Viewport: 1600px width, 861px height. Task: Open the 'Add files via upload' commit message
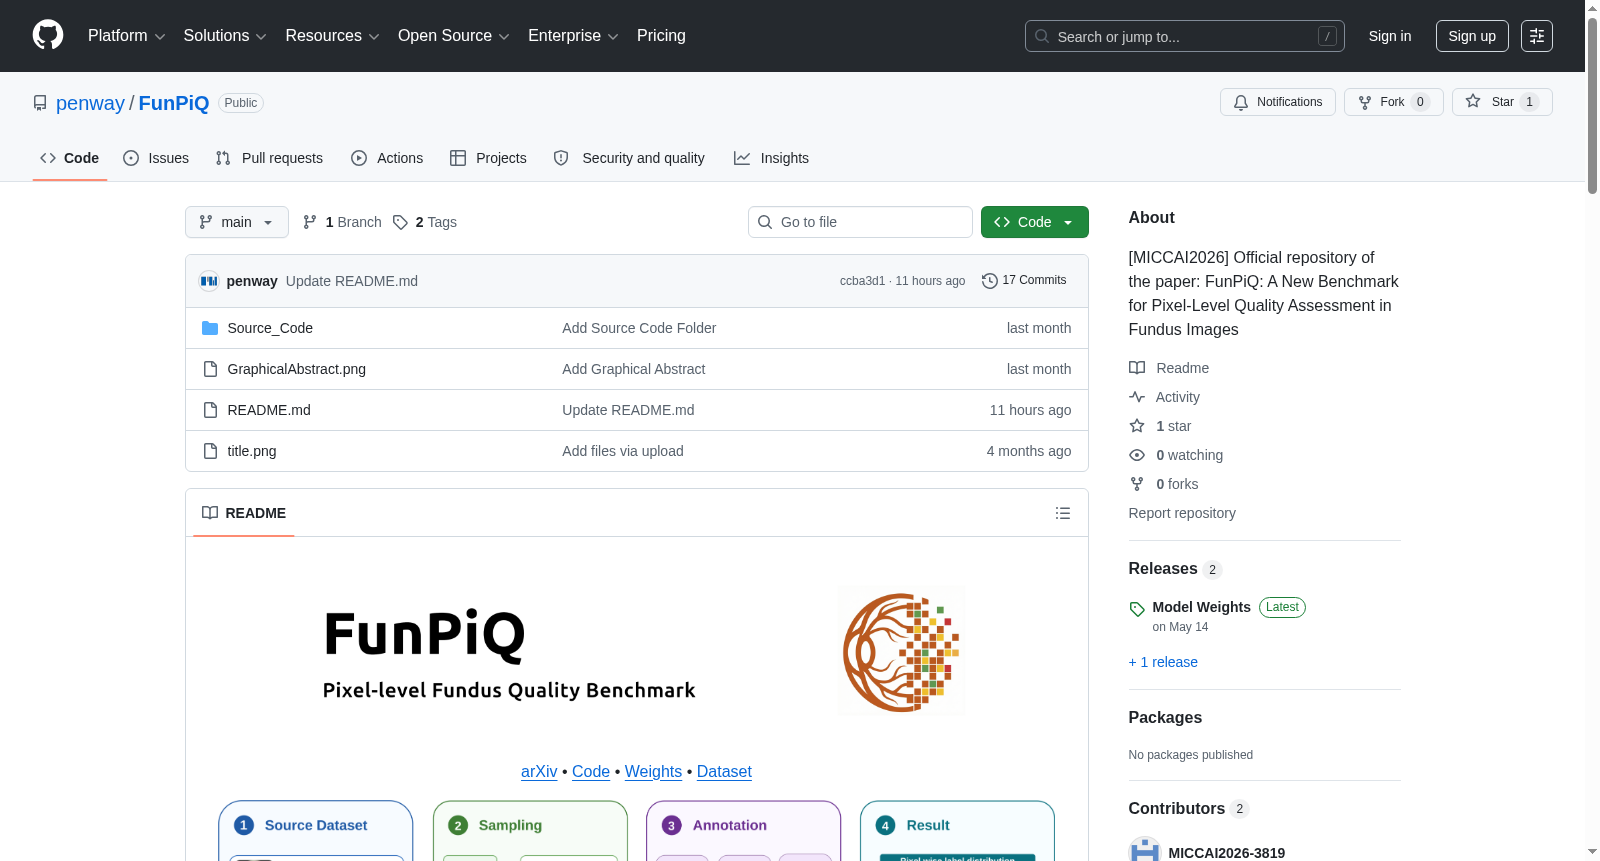tap(623, 451)
